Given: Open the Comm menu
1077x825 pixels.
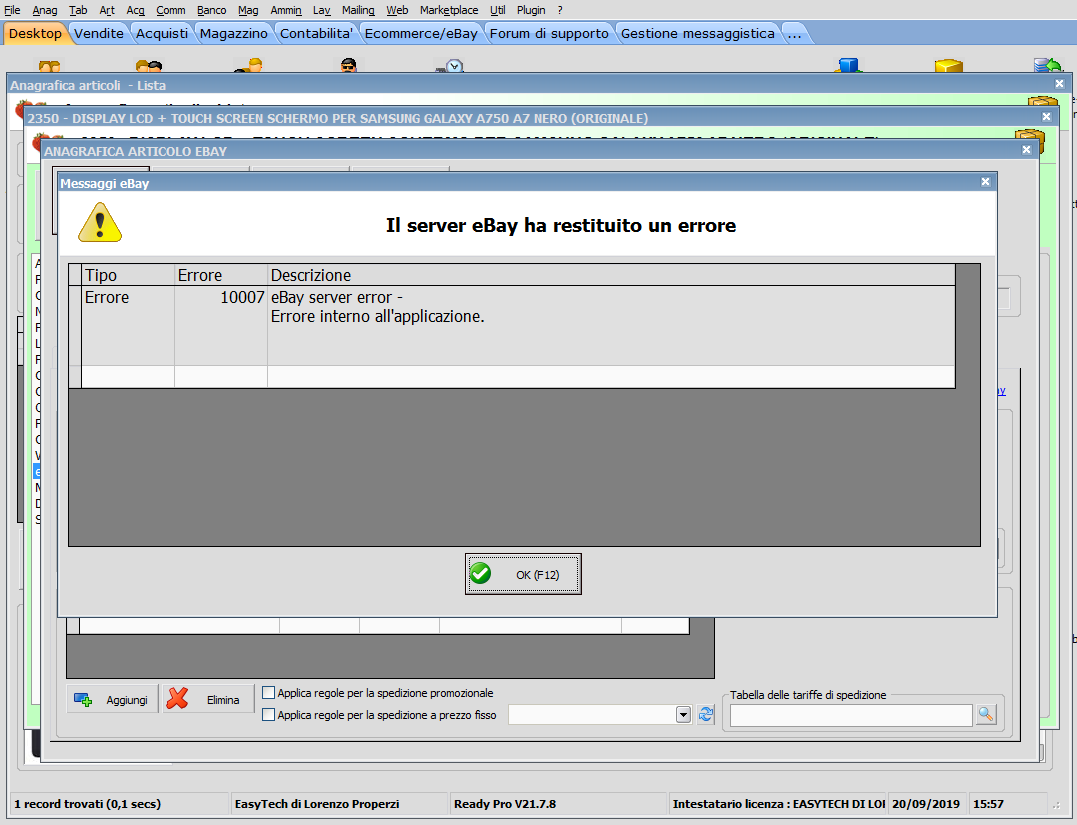Looking at the screenshot, I should coord(170,10).
